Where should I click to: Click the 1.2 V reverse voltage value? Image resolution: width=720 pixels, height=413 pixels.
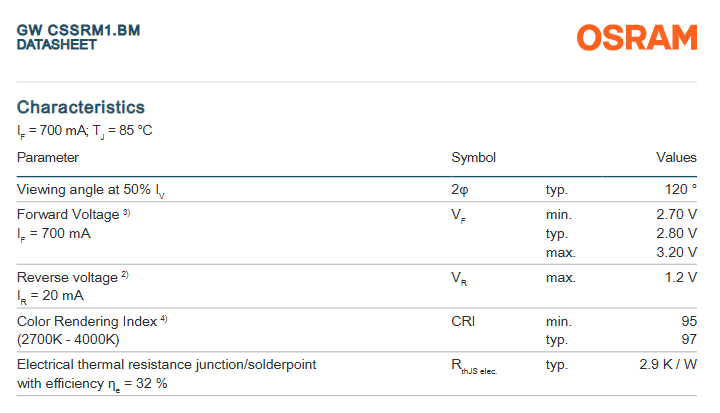tap(681, 277)
